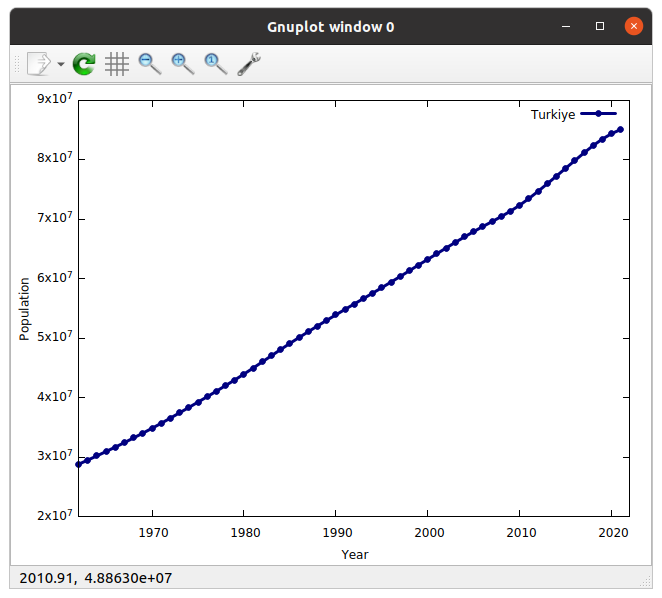Viewport: 662px width, 598px height.
Task: Maximize the Gnuplot window
Action: pos(600,27)
